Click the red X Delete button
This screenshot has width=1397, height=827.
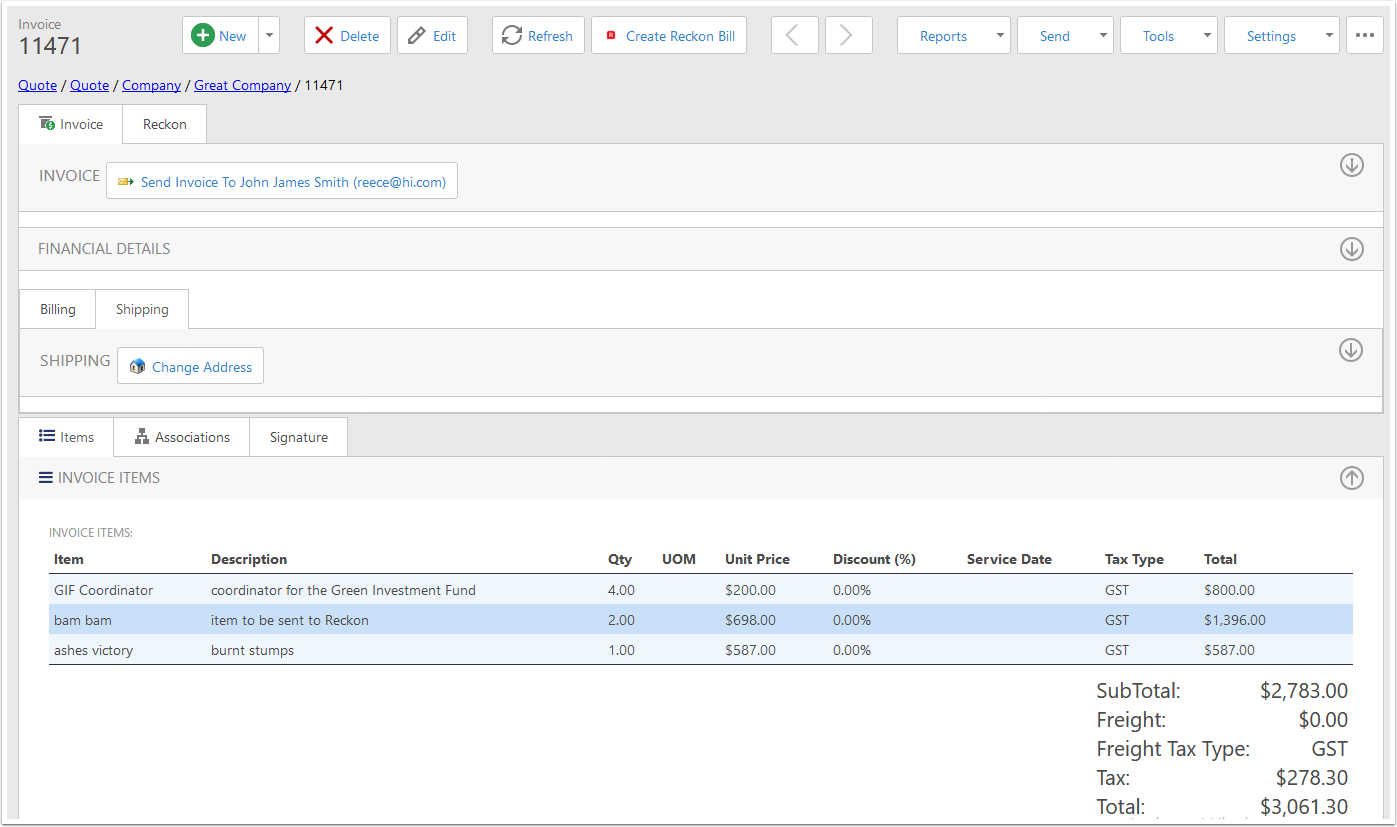[347, 36]
